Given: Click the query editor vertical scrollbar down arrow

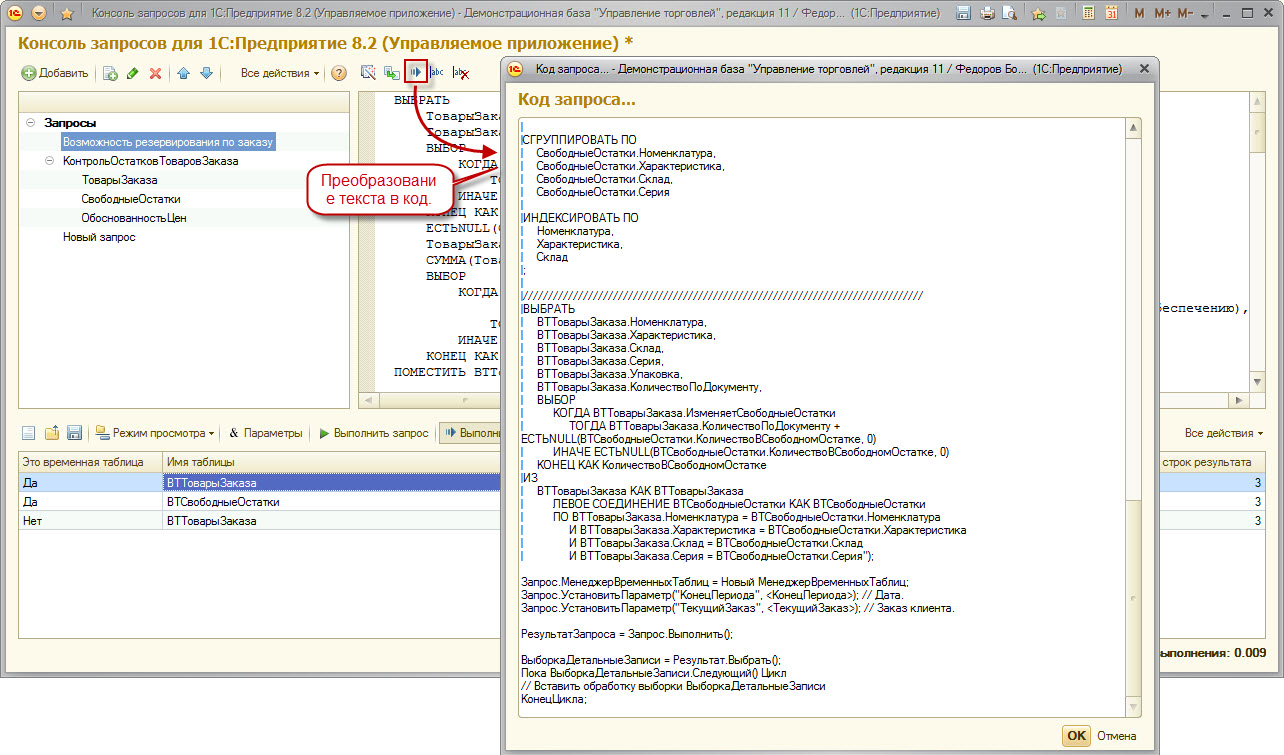Looking at the screenshot, I should [x=1258, y=384].
